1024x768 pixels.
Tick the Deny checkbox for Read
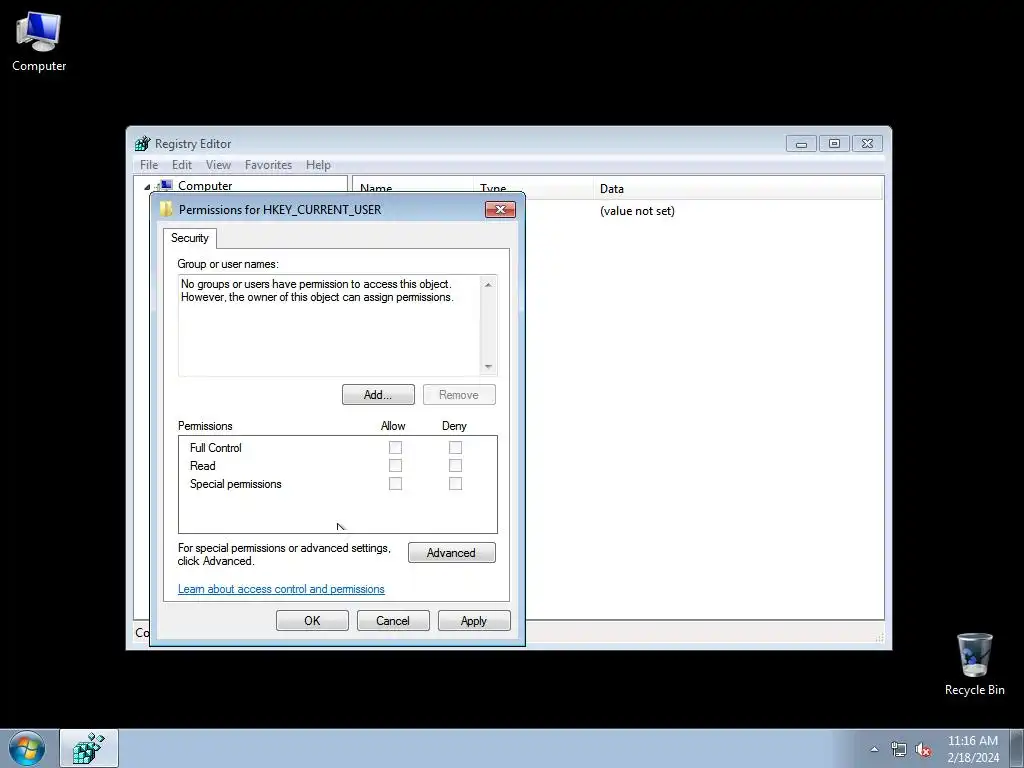[455, 466]
